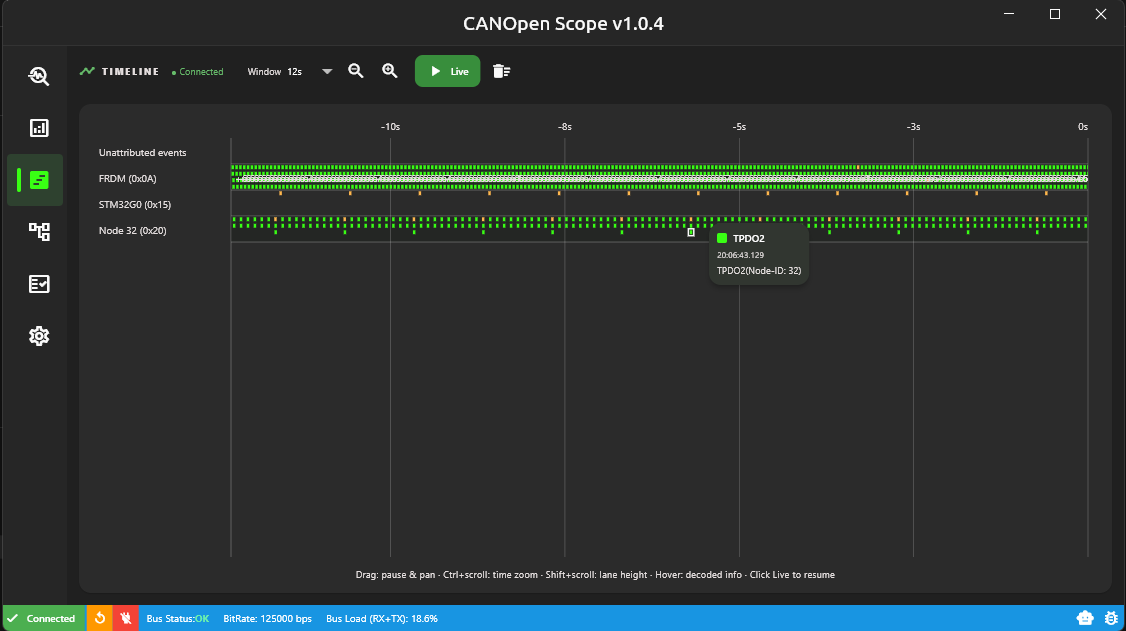Clear timeline events with trash icon
The height and width of the screenshot is (631, 1126).
501,71
